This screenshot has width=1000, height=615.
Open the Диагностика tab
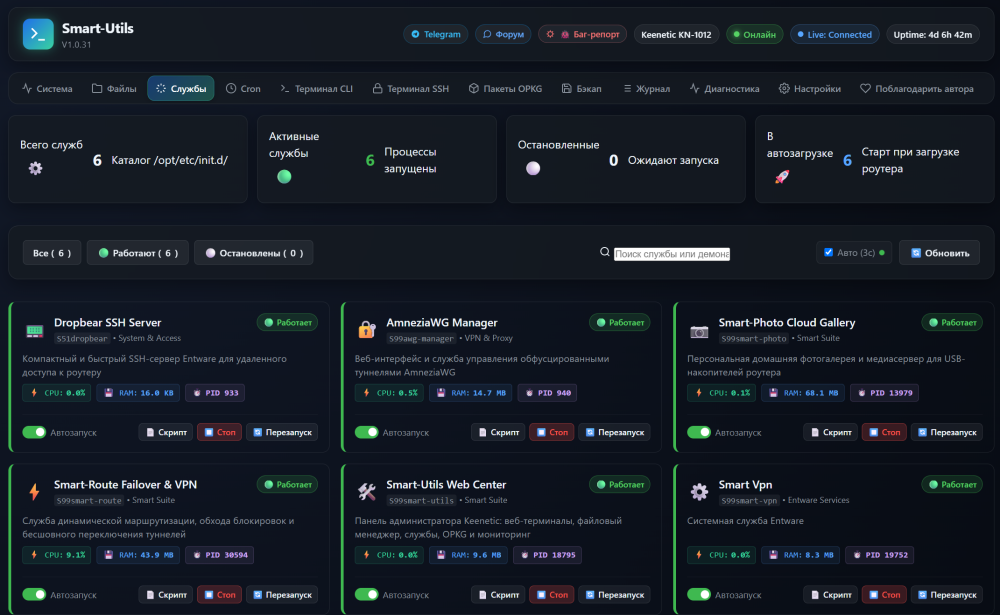coord(724,89)
